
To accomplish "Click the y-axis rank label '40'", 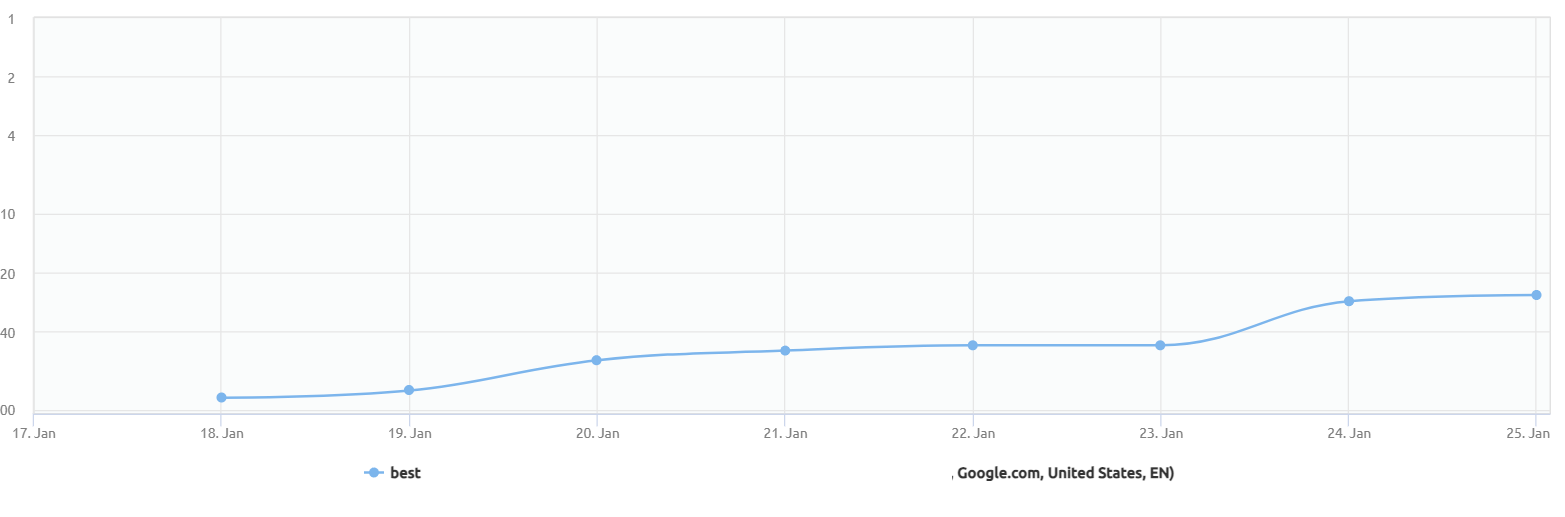I will coord(11,332).
